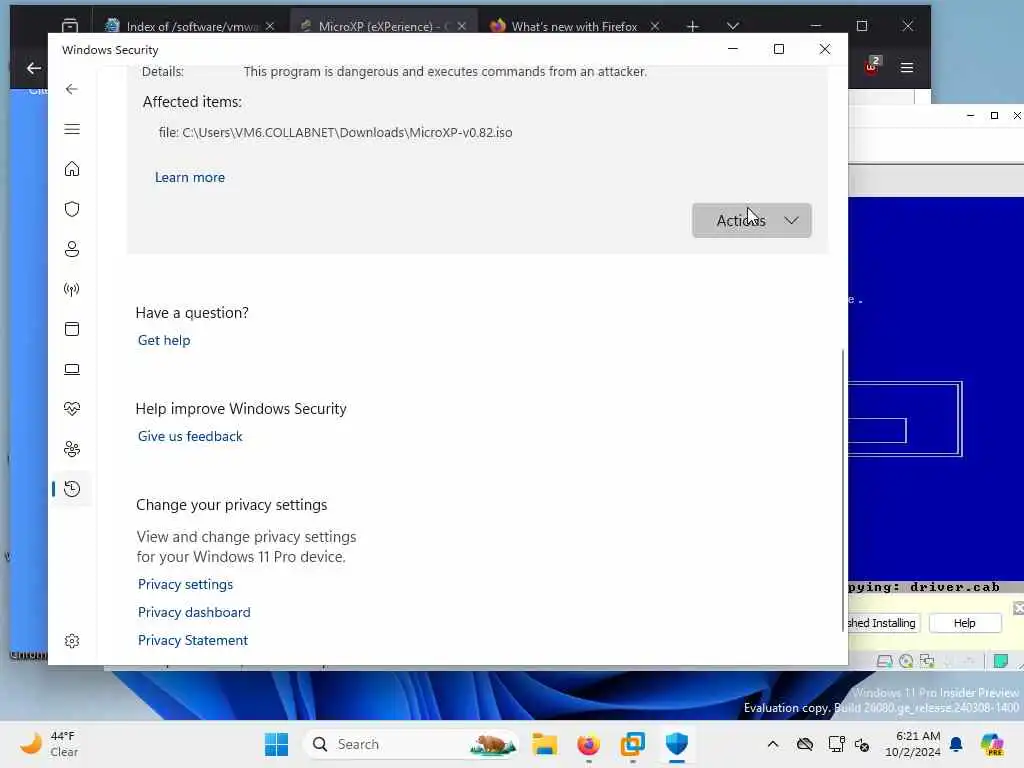Maximize the Windows Security window
The height and width of the screenshot is (768, 1024).
[778, 50]
